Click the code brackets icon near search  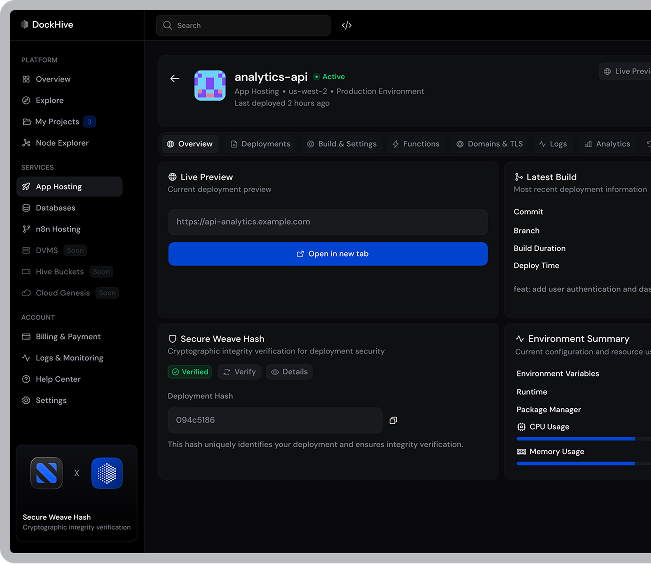click(346, 26)
